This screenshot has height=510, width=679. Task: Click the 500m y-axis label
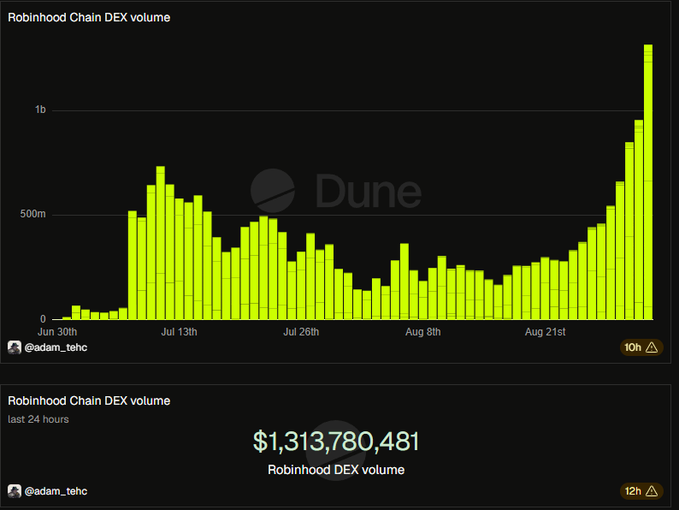[x=33, y=214]
